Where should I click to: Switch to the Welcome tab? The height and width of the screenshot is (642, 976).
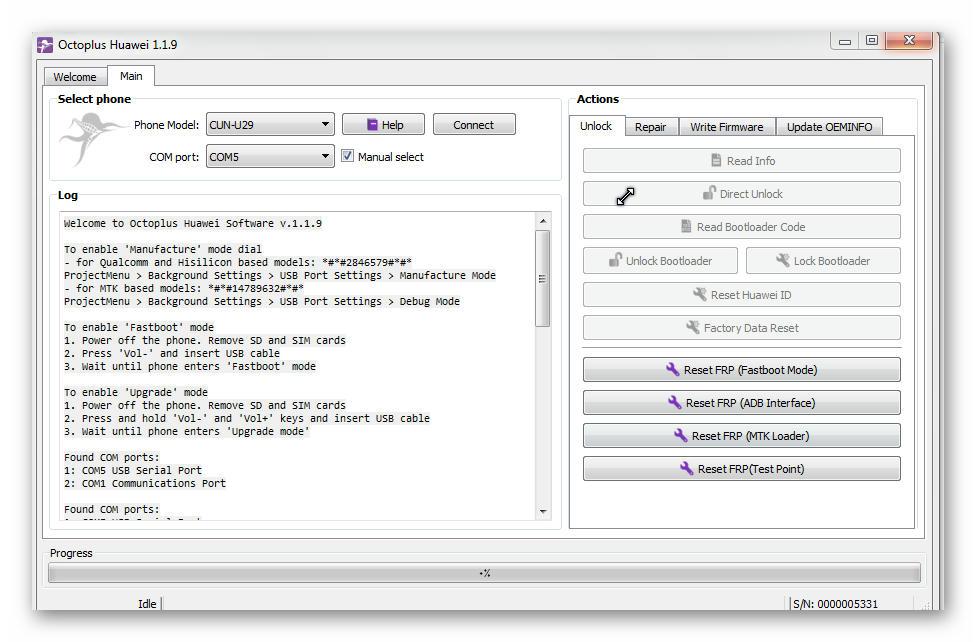click(x=75, y=77)
